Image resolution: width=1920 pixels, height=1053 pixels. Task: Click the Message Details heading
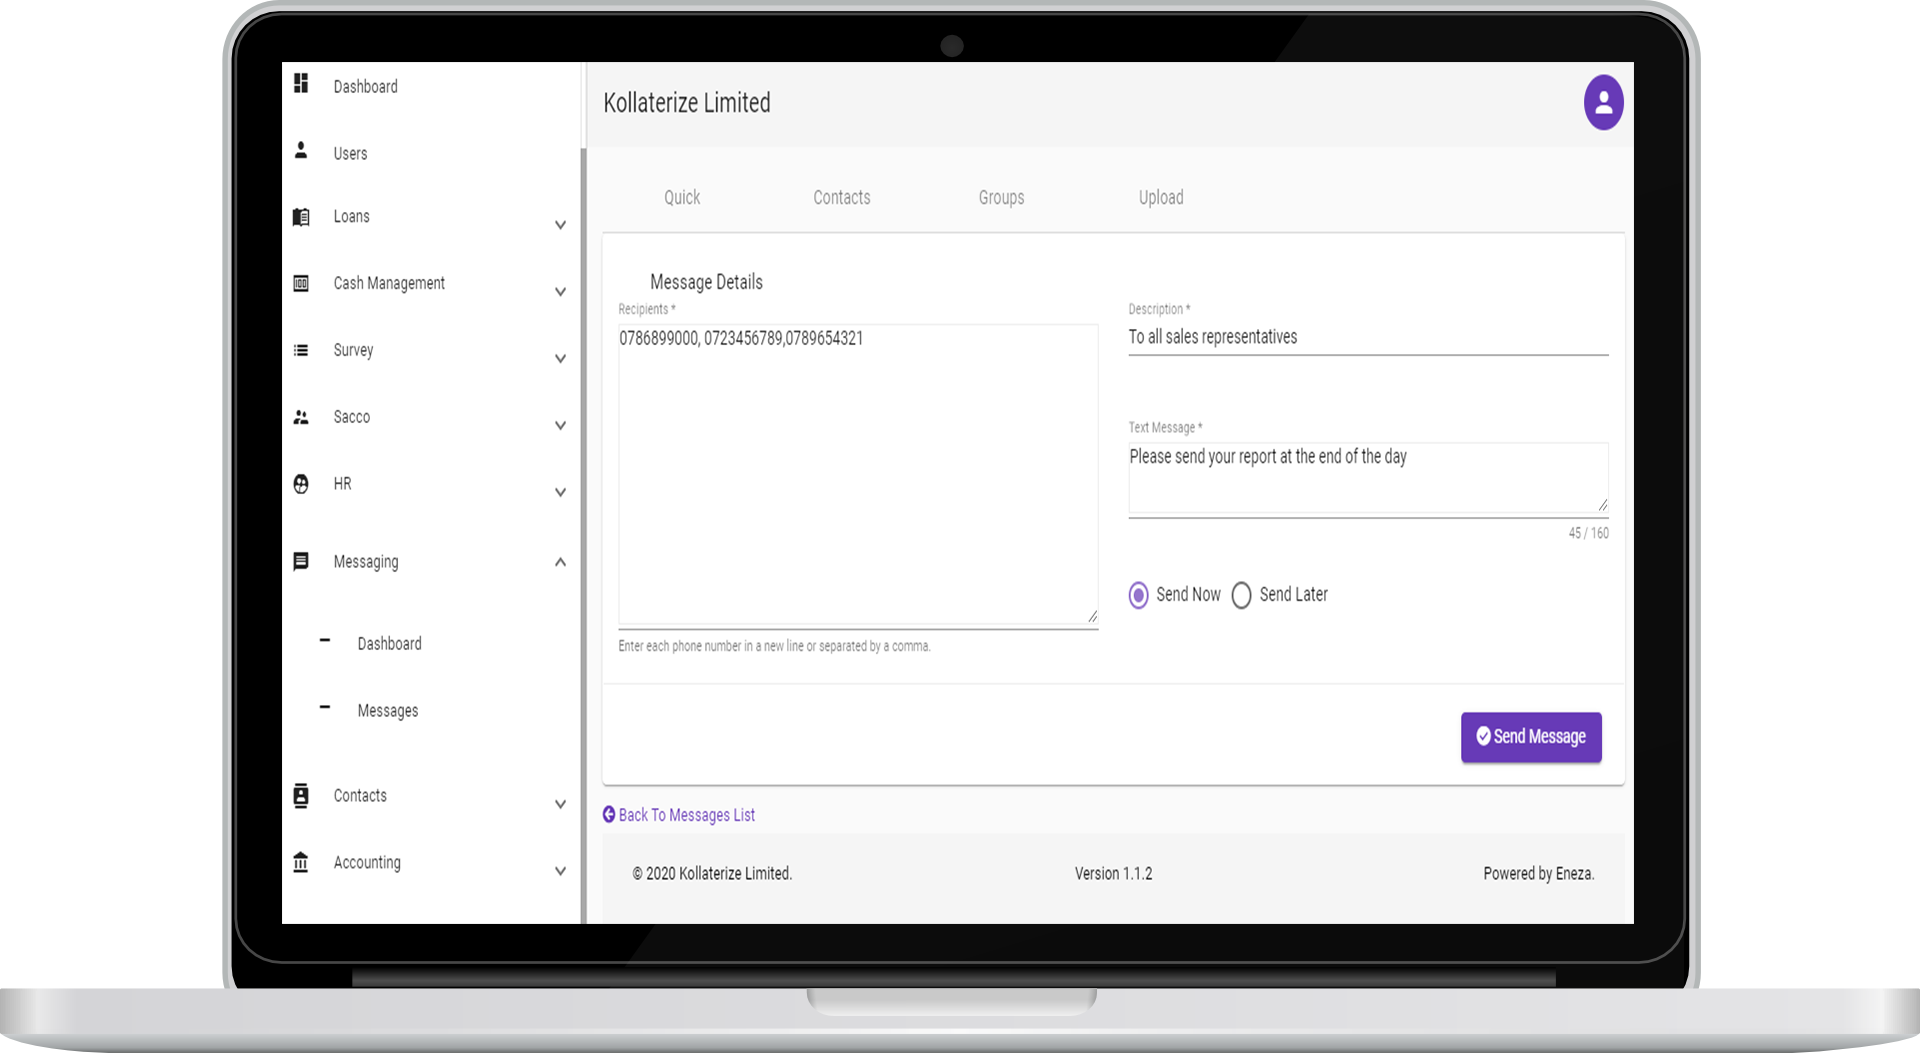pyautogui.click(x=706, y=283)
